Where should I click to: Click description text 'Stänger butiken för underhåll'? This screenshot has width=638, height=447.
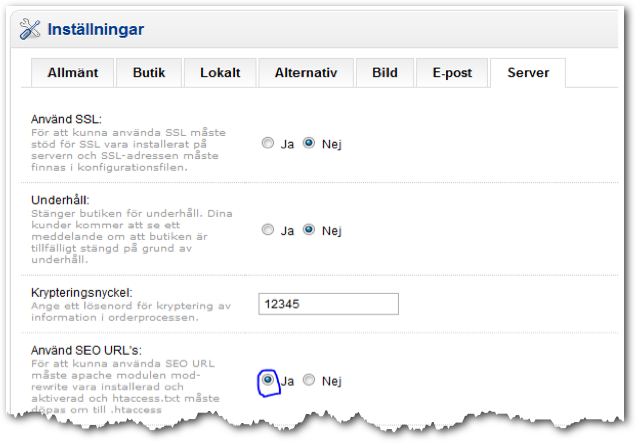tap(132, 236)
